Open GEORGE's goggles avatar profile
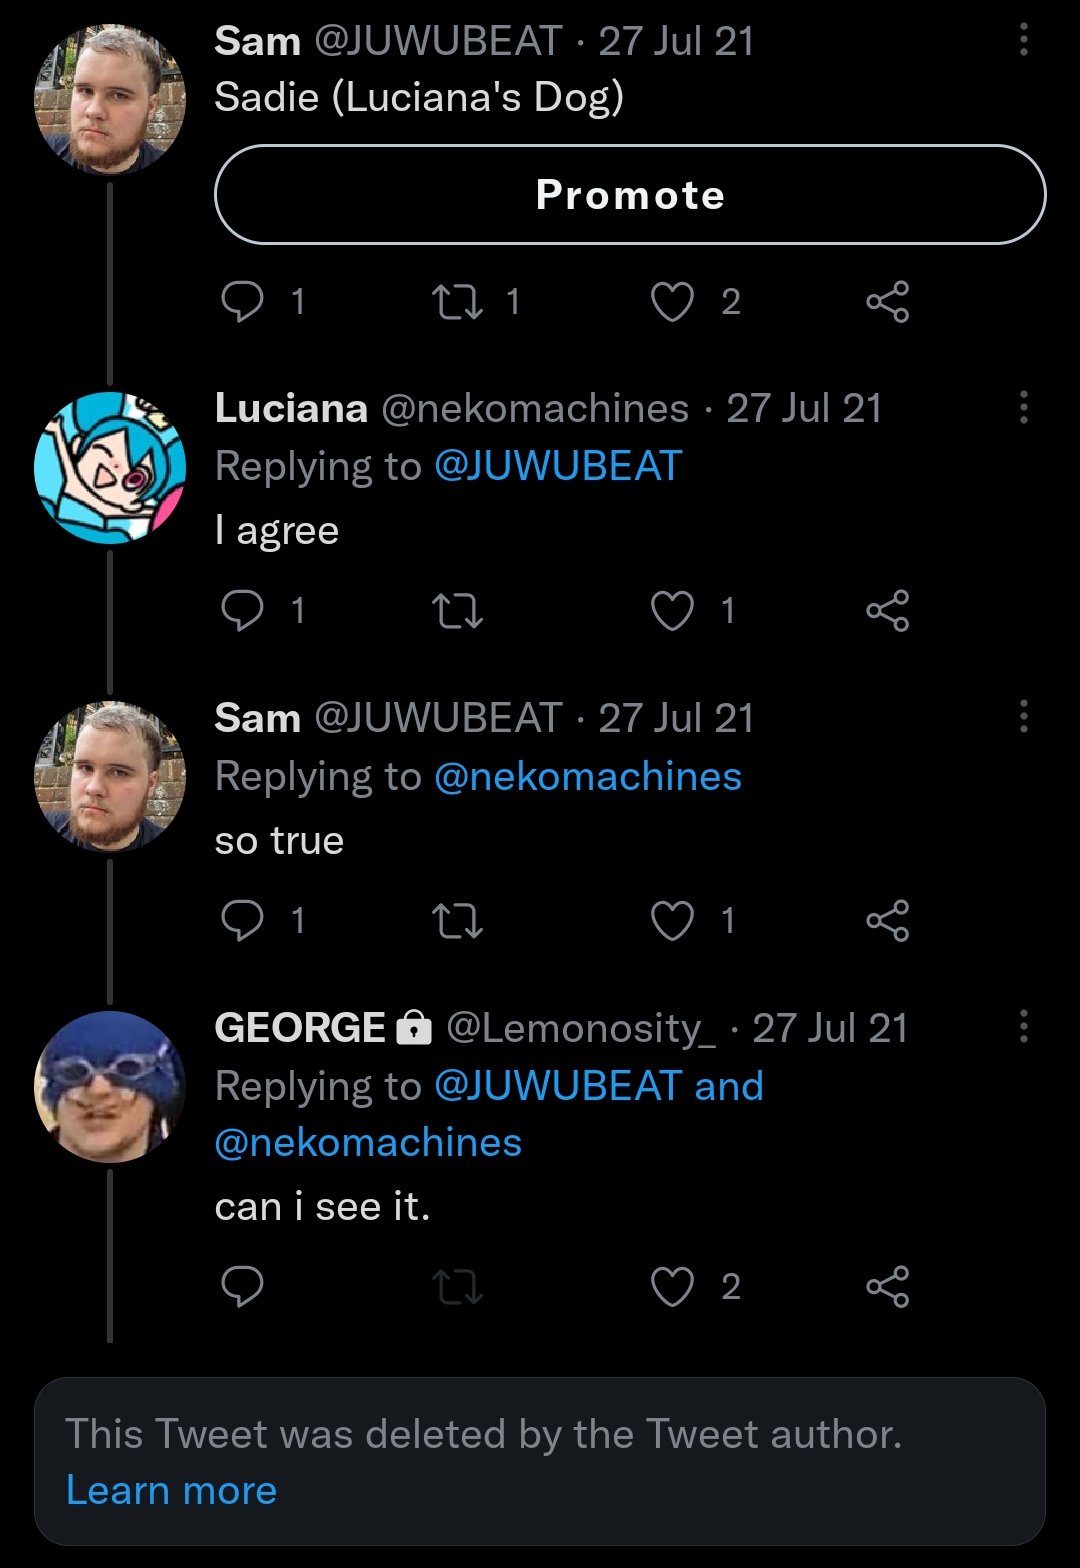Viewport: 1080px width, 1568px height. pos(110,1087)
